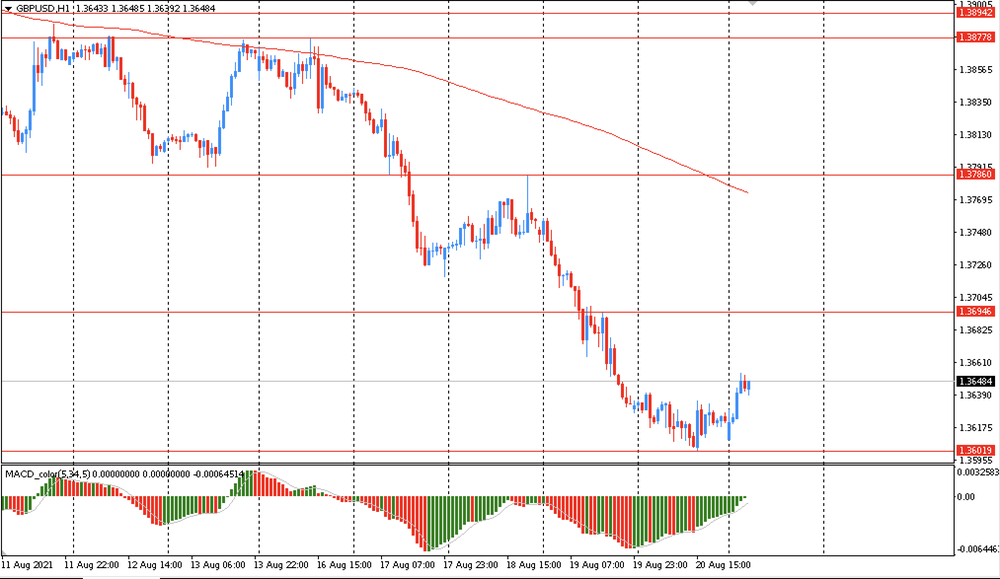Click the MACD_color(5,34,5) indicator label
1000x579 pixels.
(48, 474)
